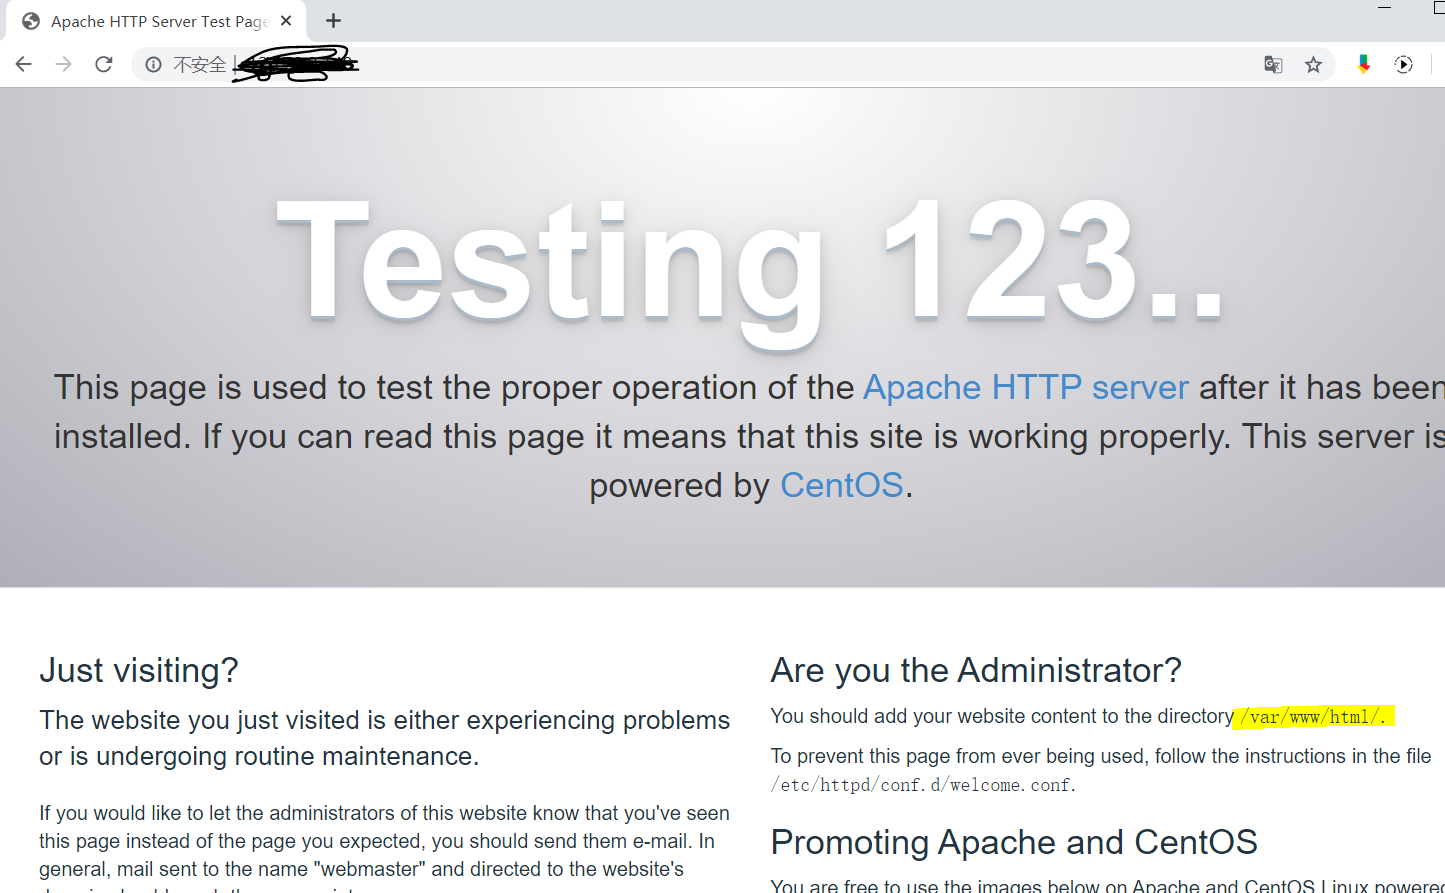Open the Apache HTTP server link

pyautogui.click(x=1026, y=387)
